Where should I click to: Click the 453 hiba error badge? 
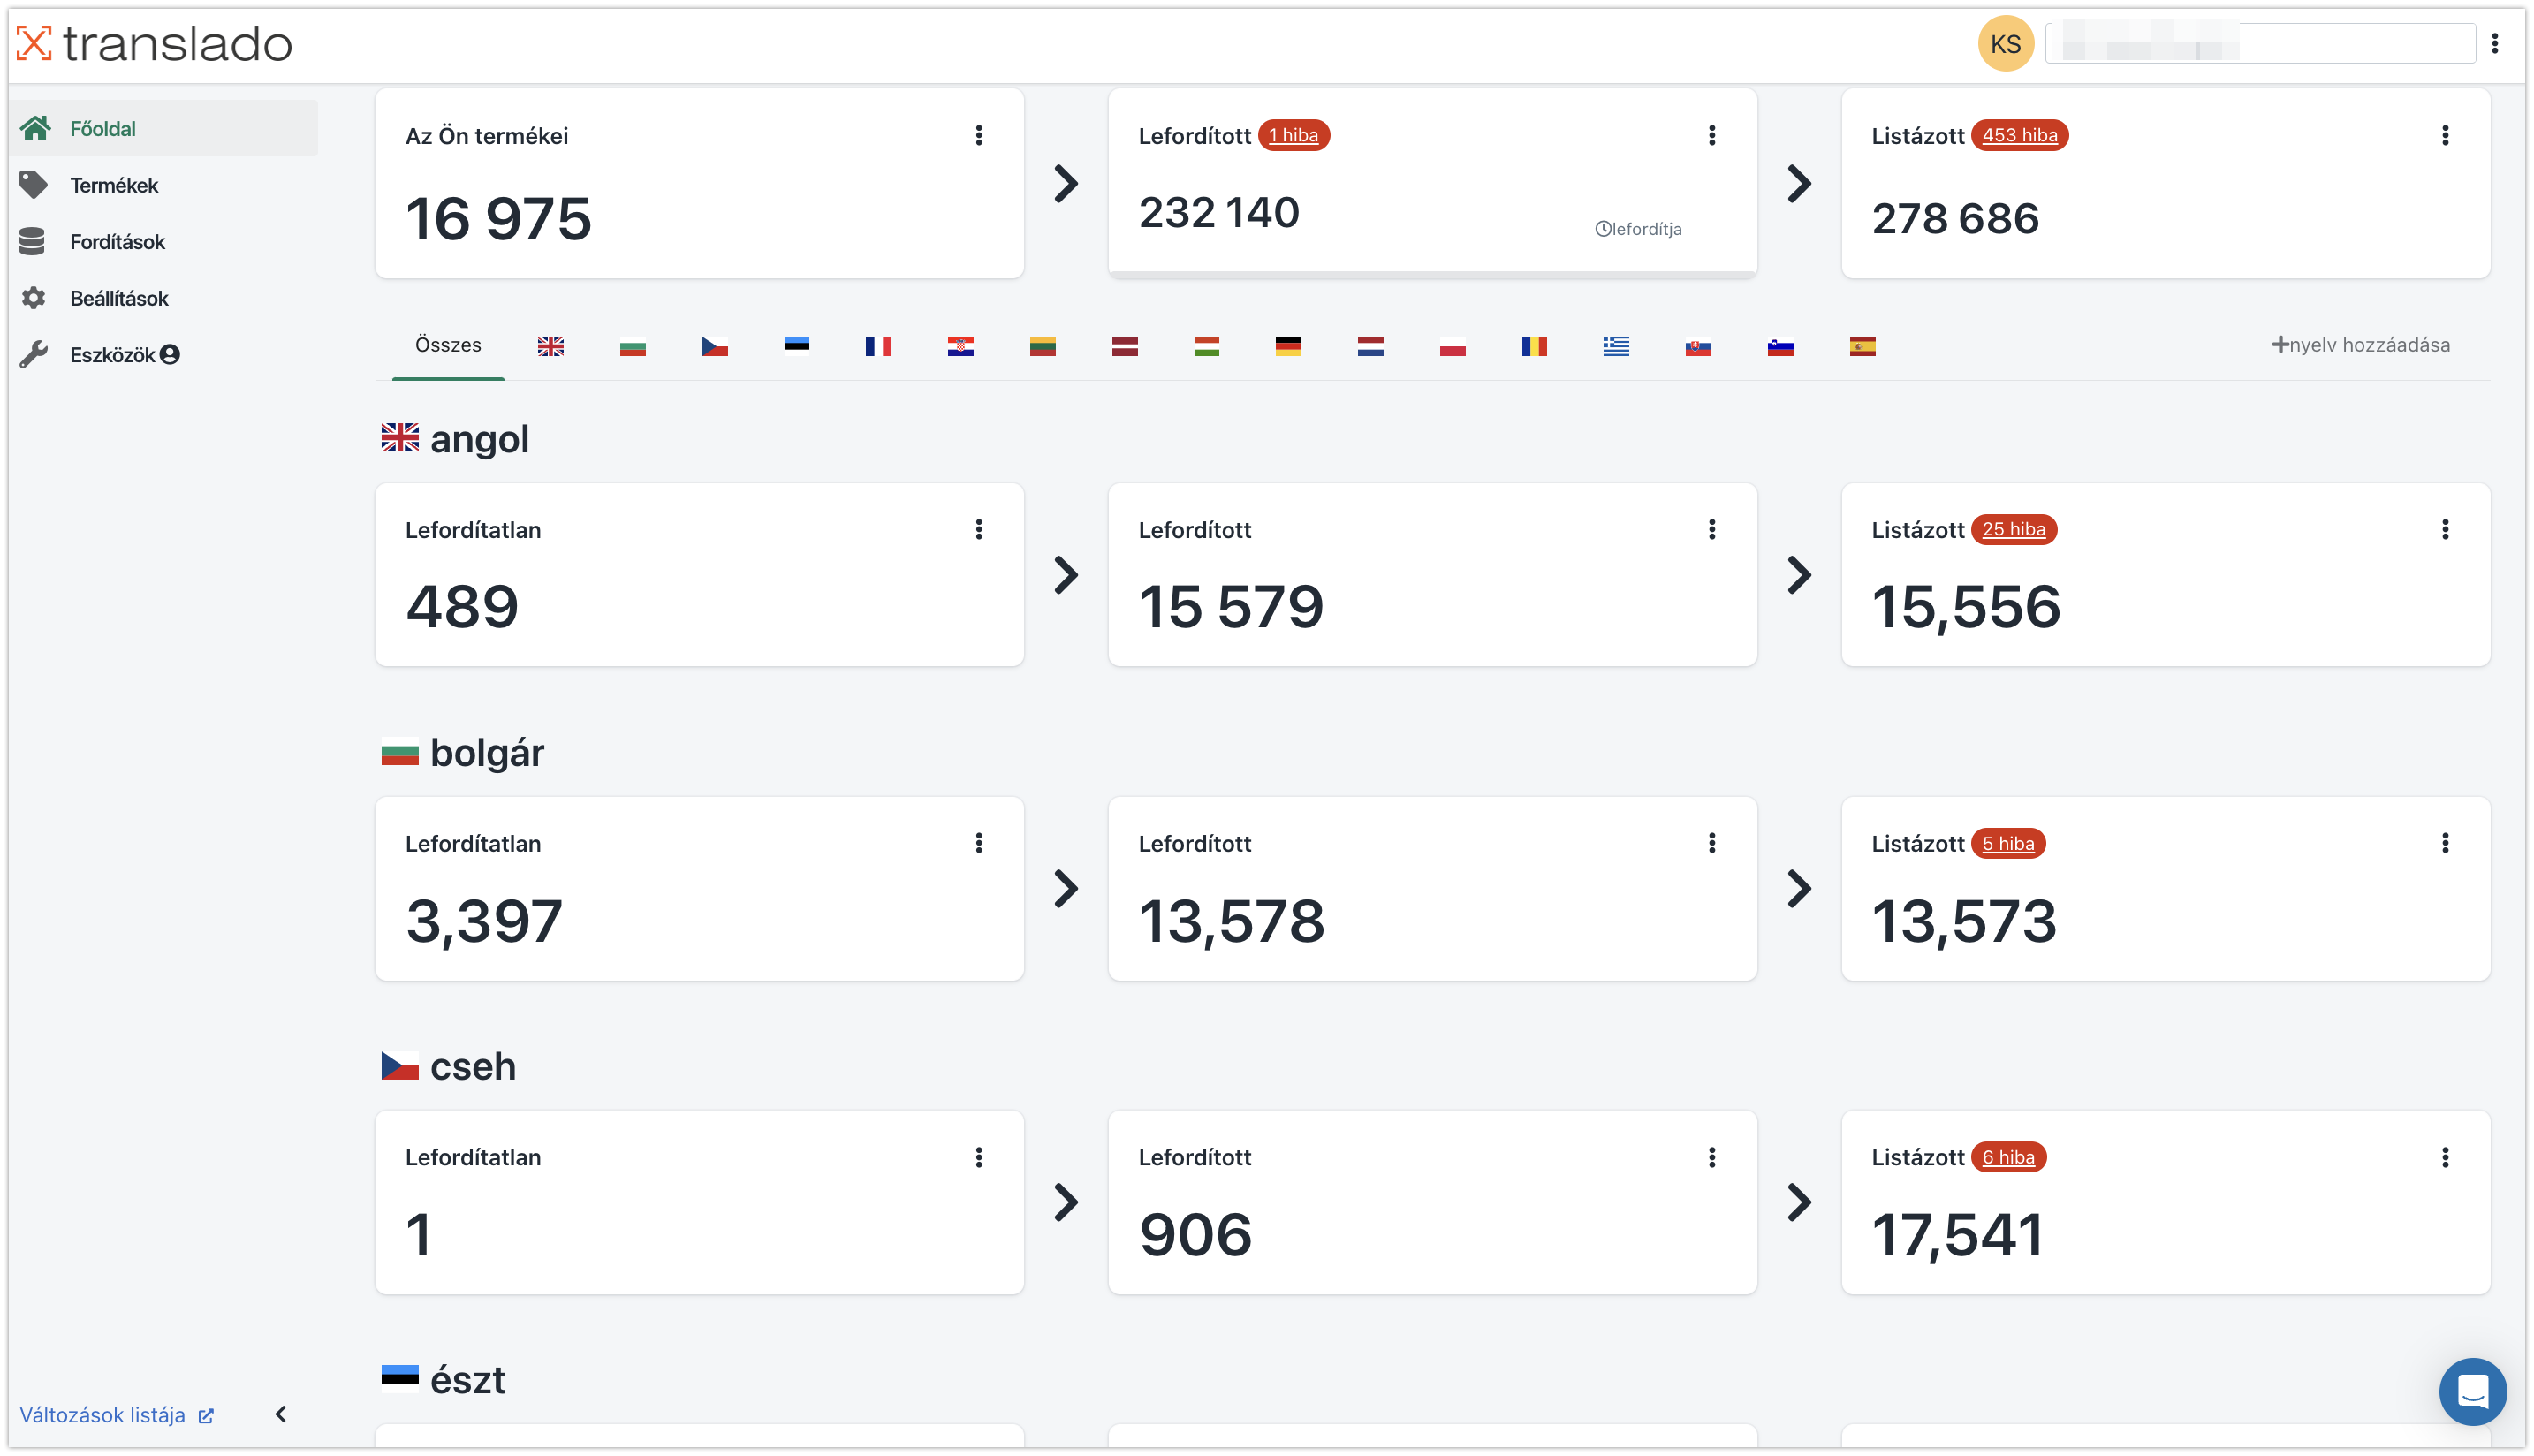(x=2019, y=135)
